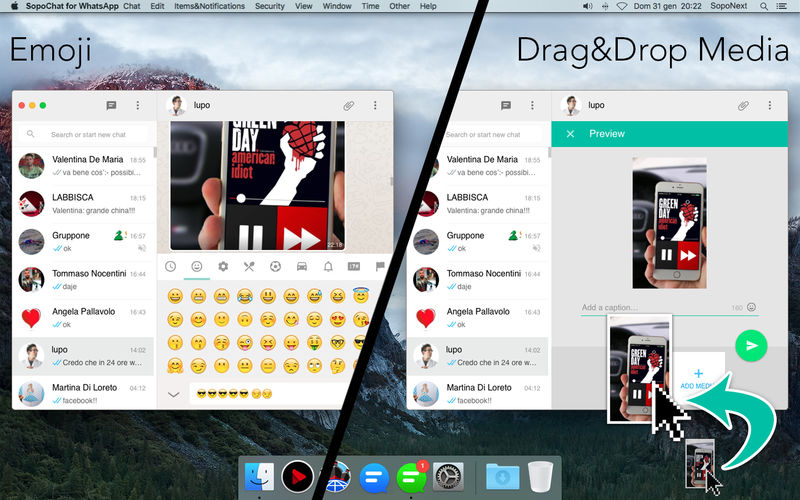Open the travel car emoji category
The width and height of the screenshot is (800, 500).
pos(302,266)
